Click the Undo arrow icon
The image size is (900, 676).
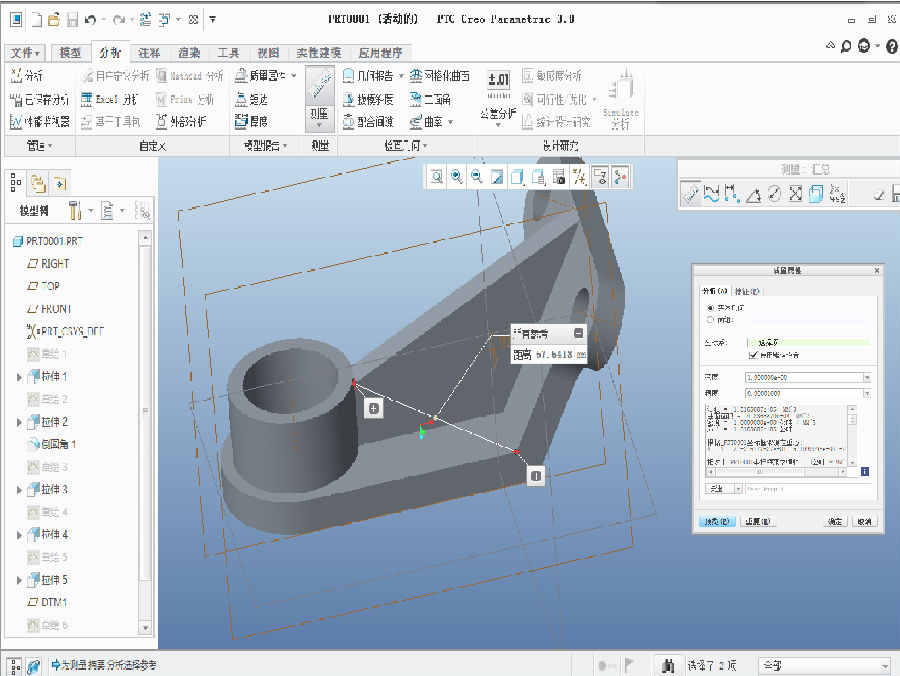tap(91, 19)
